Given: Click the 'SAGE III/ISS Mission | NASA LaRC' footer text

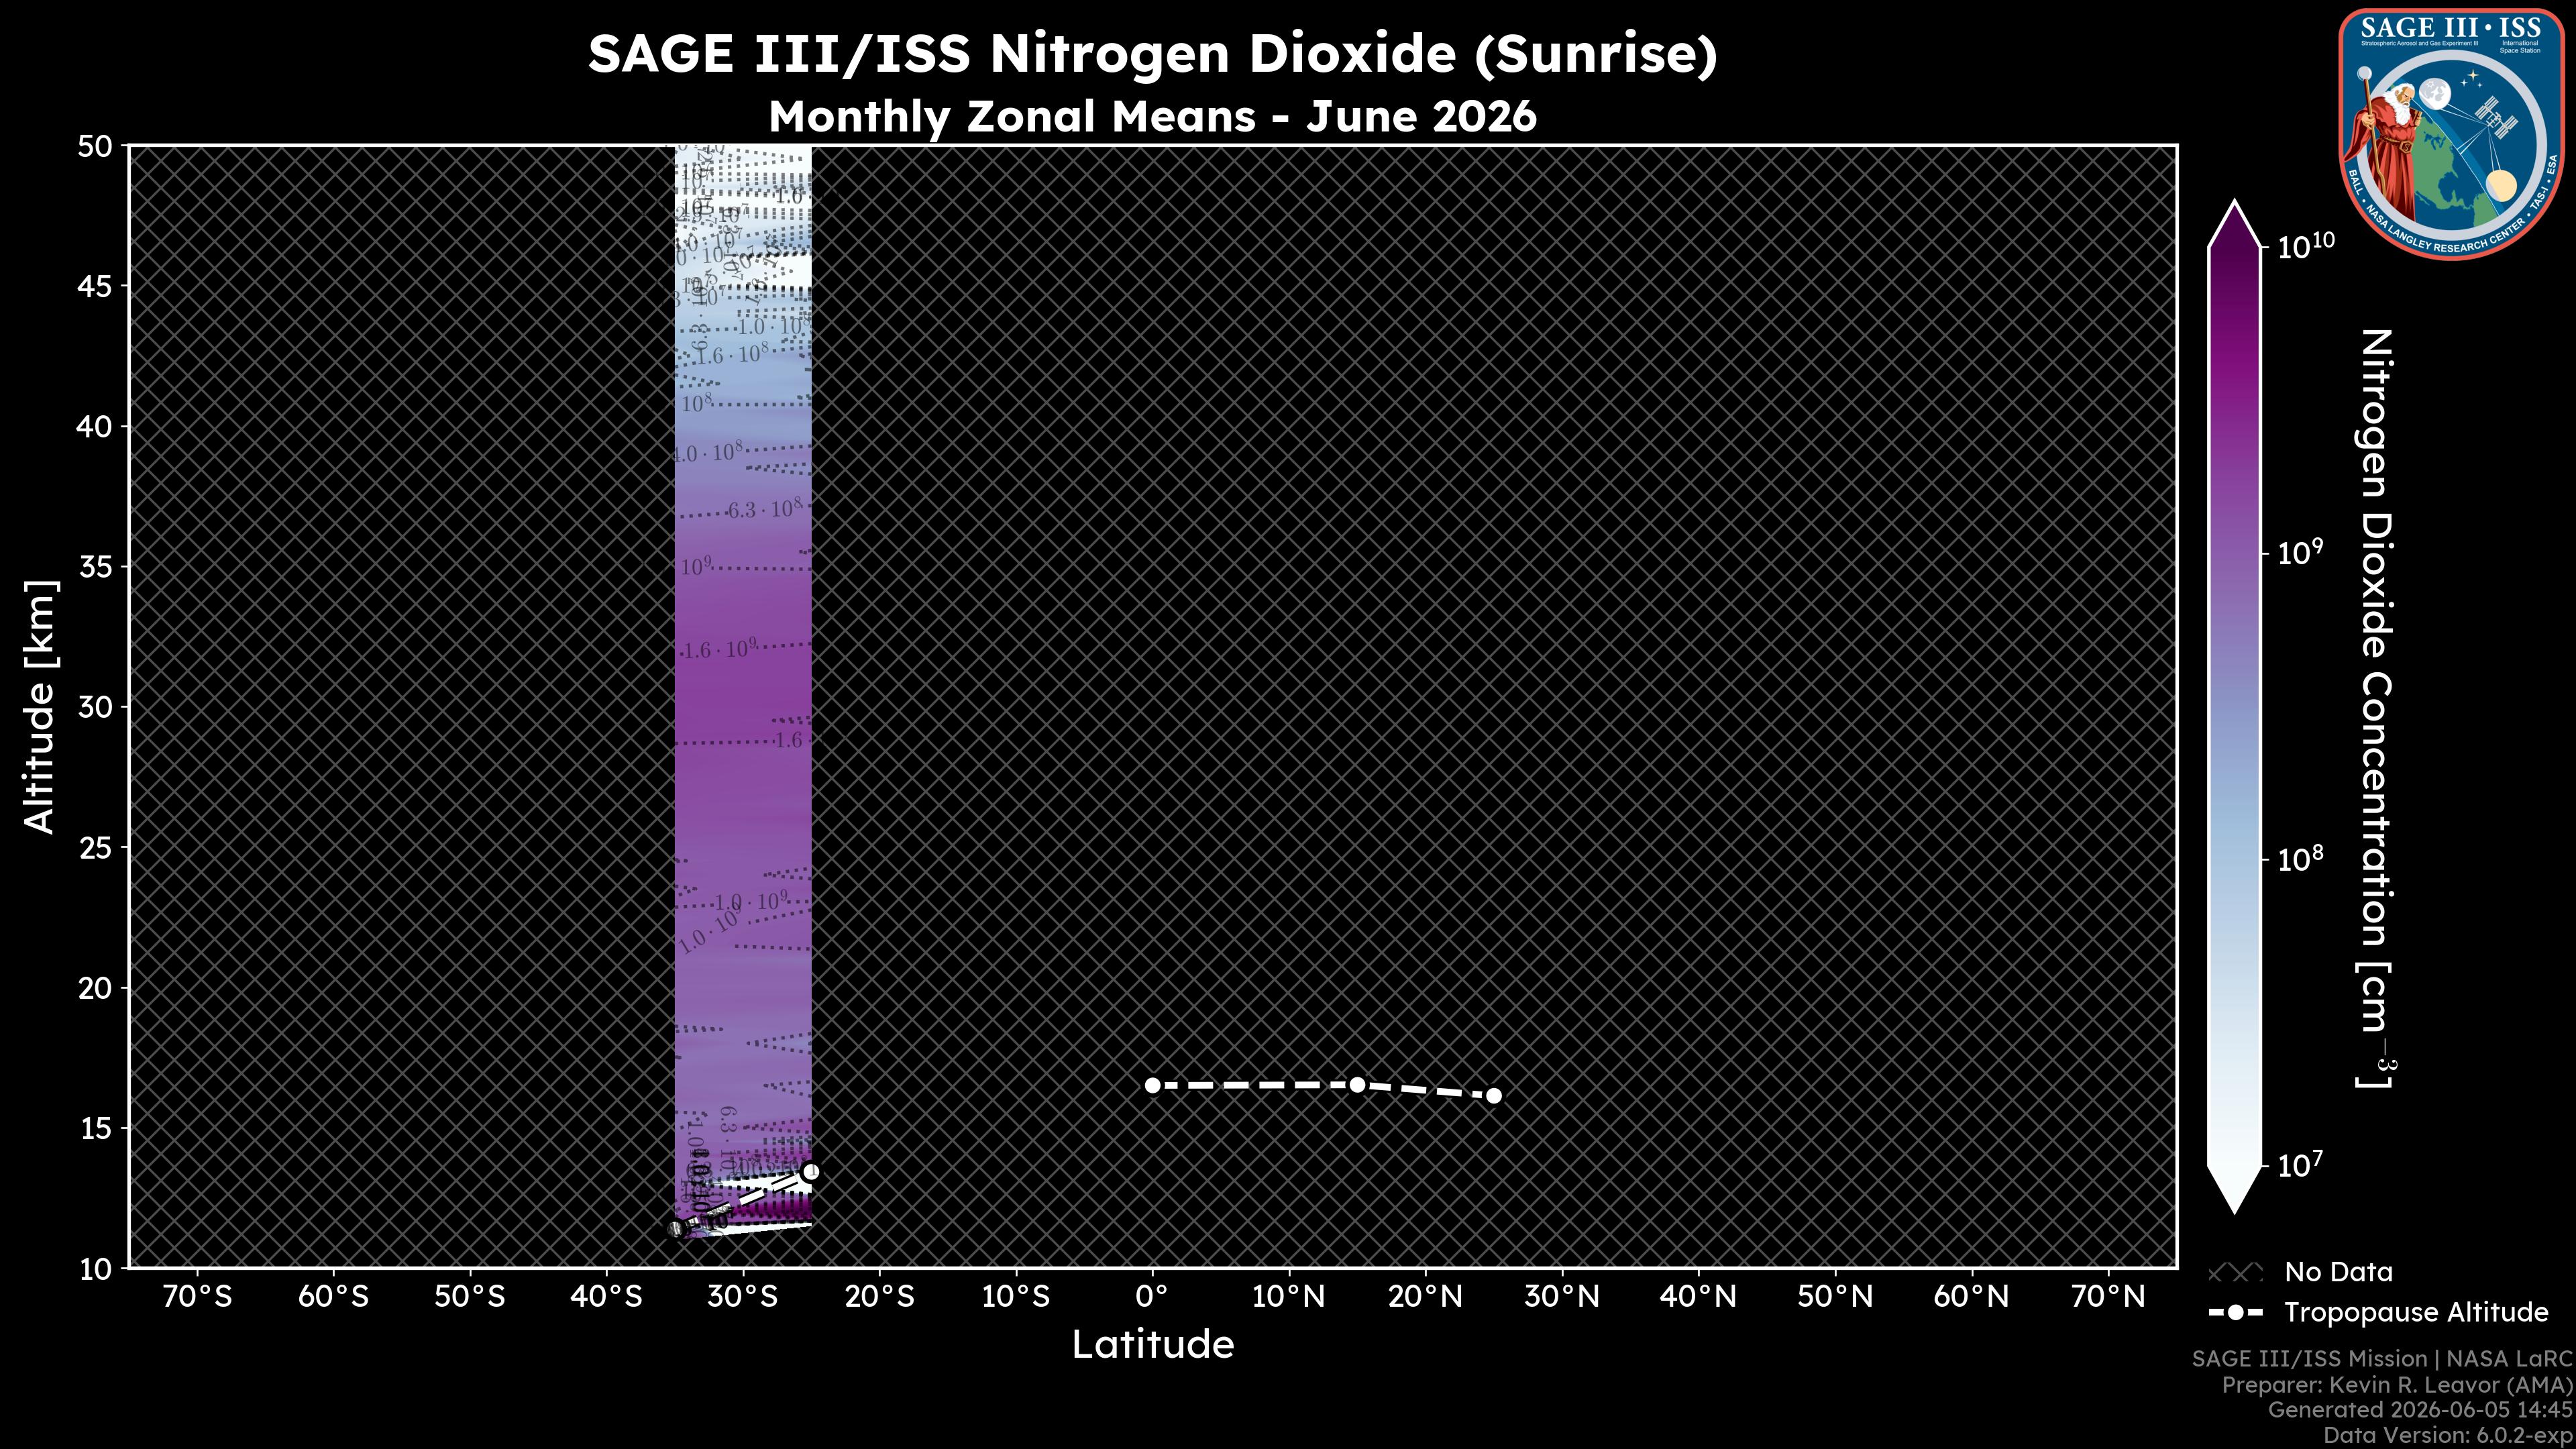Looking at the screenshot, I should [x=2381, y=1359].
